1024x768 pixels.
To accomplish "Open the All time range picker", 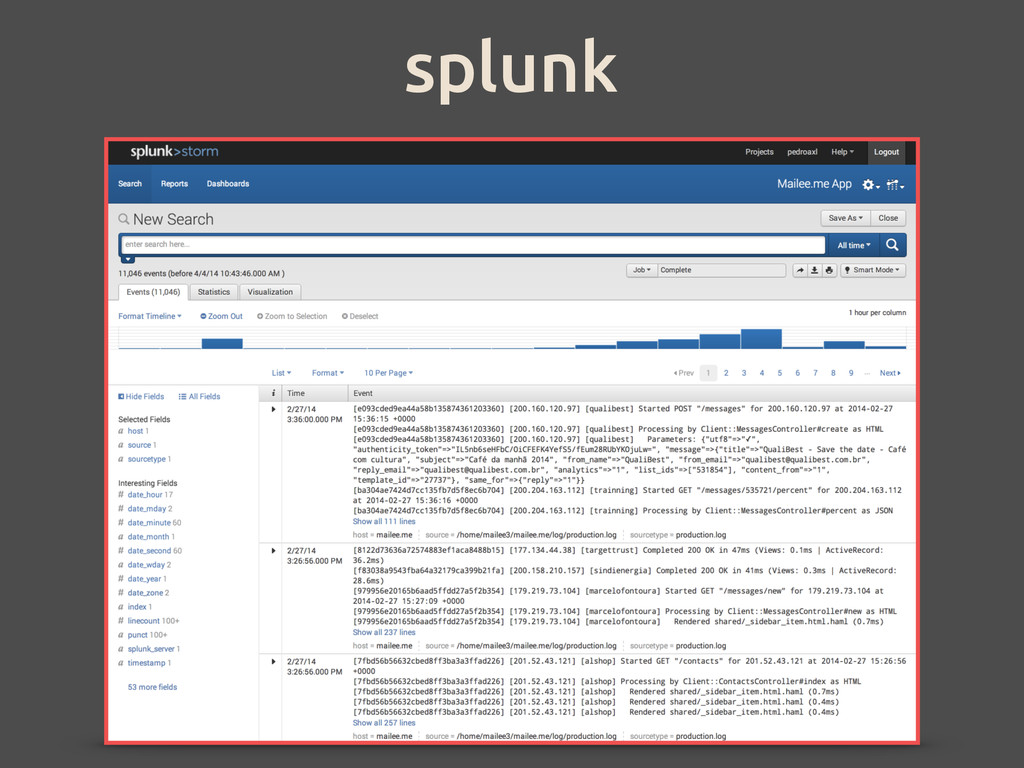I will click(x=854, y=245).
